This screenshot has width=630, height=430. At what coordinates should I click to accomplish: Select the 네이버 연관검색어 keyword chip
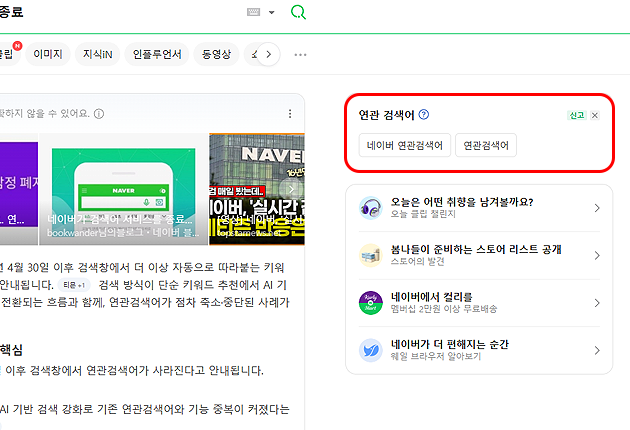tap(405, 145)
